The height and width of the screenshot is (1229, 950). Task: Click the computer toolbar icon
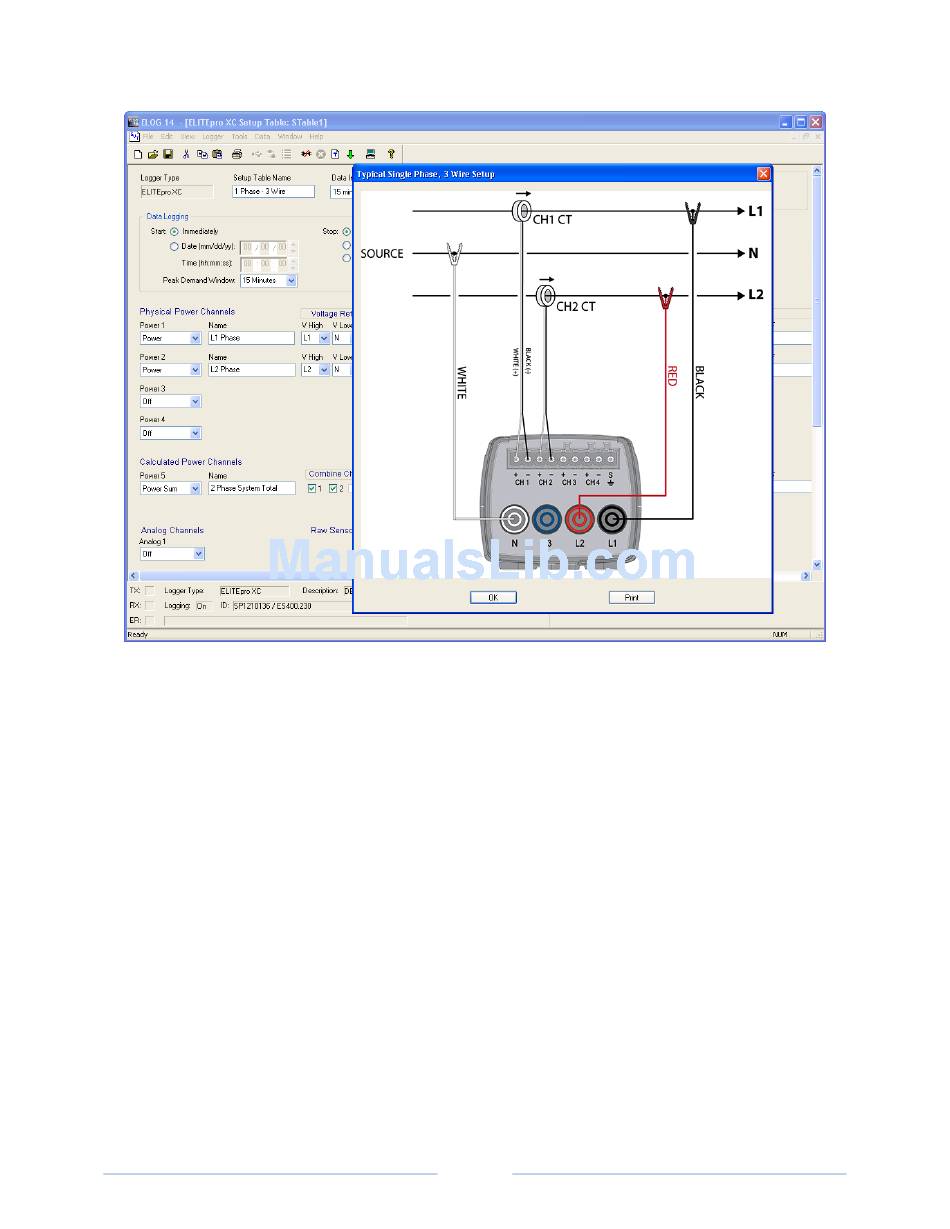click(x=371, y=154)
